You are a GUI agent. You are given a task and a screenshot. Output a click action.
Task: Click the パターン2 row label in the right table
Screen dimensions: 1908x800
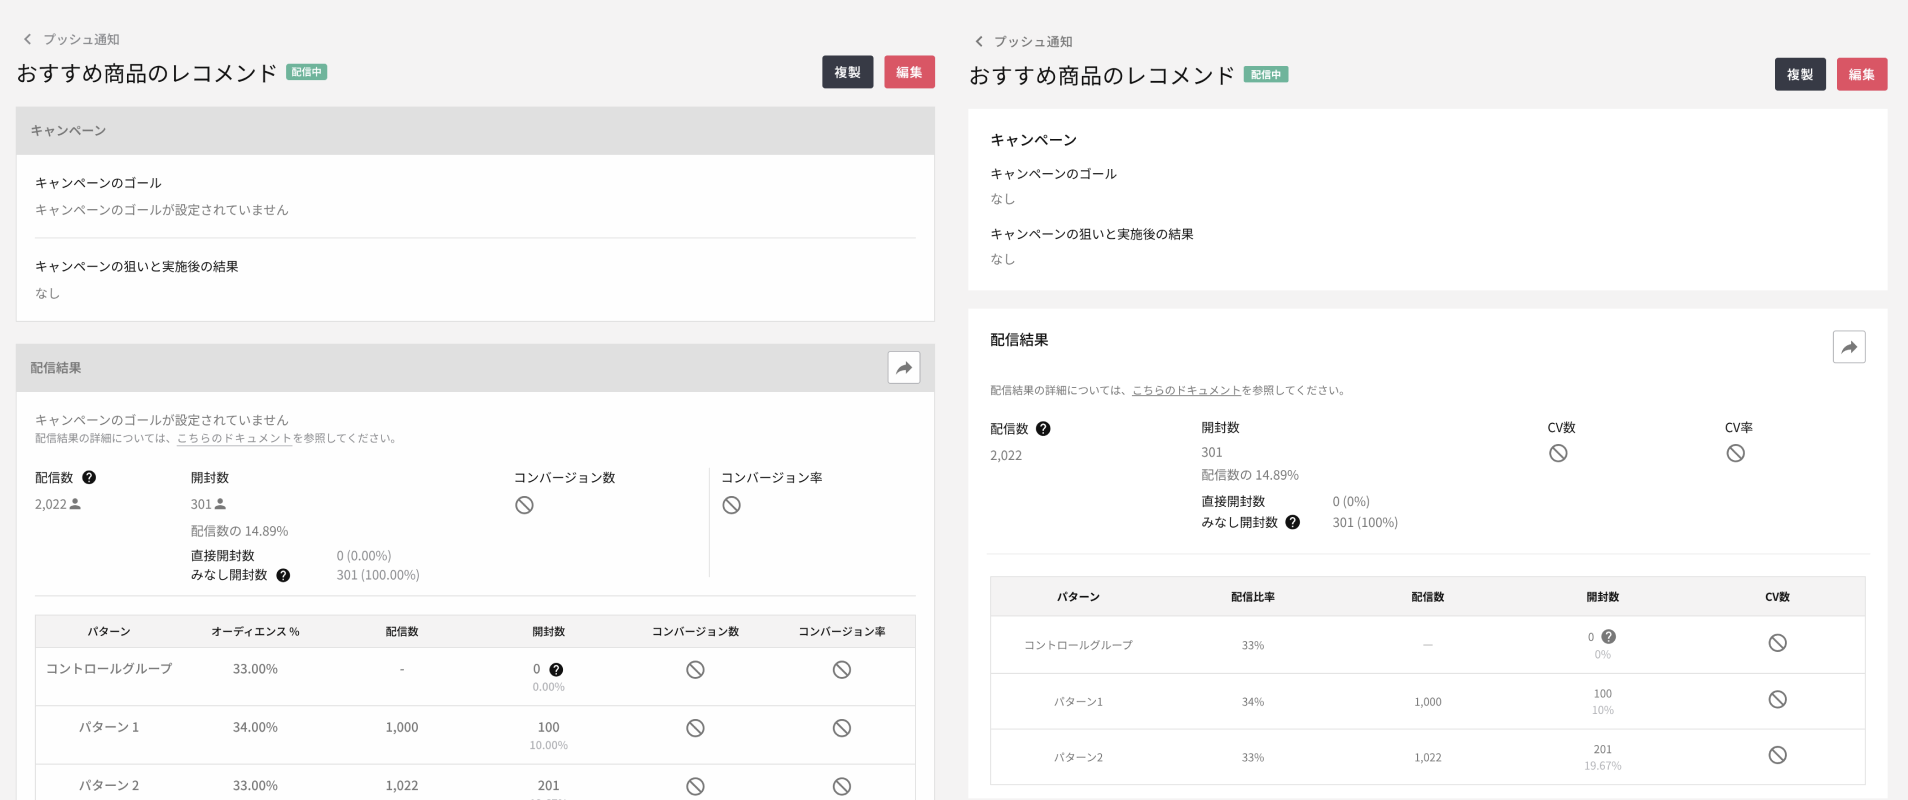point(1078,758)
